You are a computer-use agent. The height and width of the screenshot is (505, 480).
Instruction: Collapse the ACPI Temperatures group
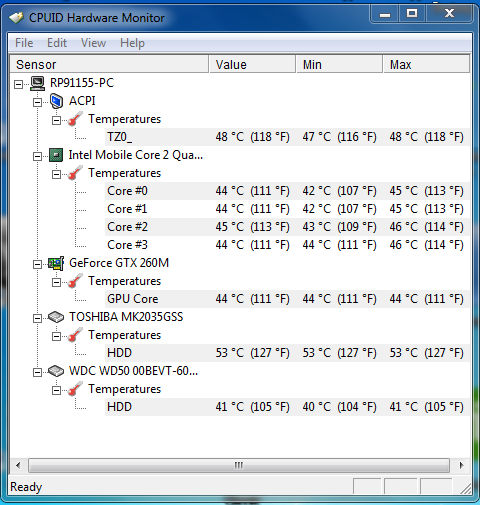coord(57,120)
